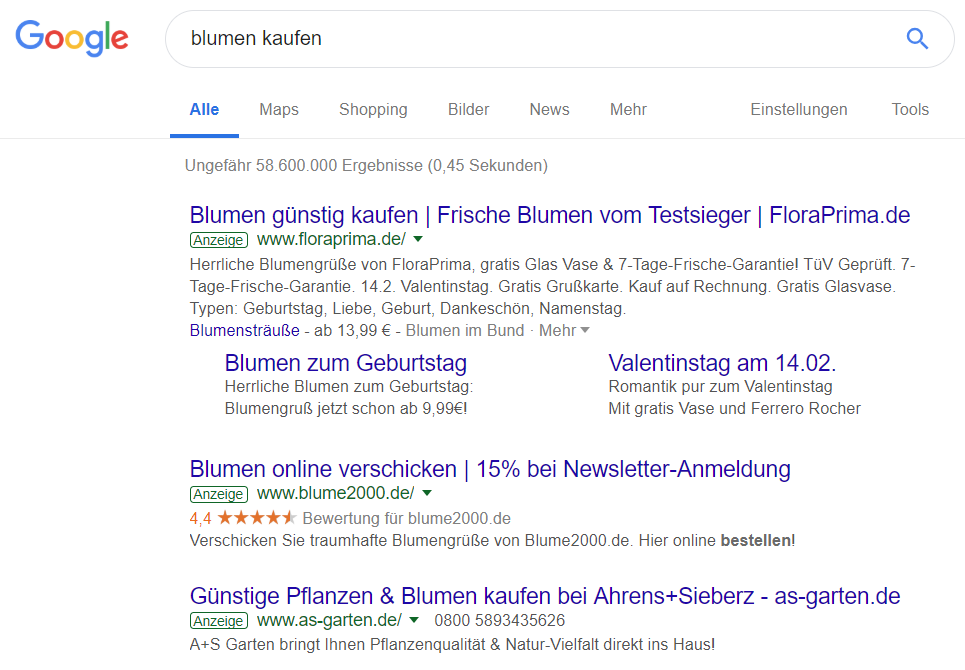Switch to the Bilder tab
Image resolution: width=965 pixels, height=670 pixels.
468,109
